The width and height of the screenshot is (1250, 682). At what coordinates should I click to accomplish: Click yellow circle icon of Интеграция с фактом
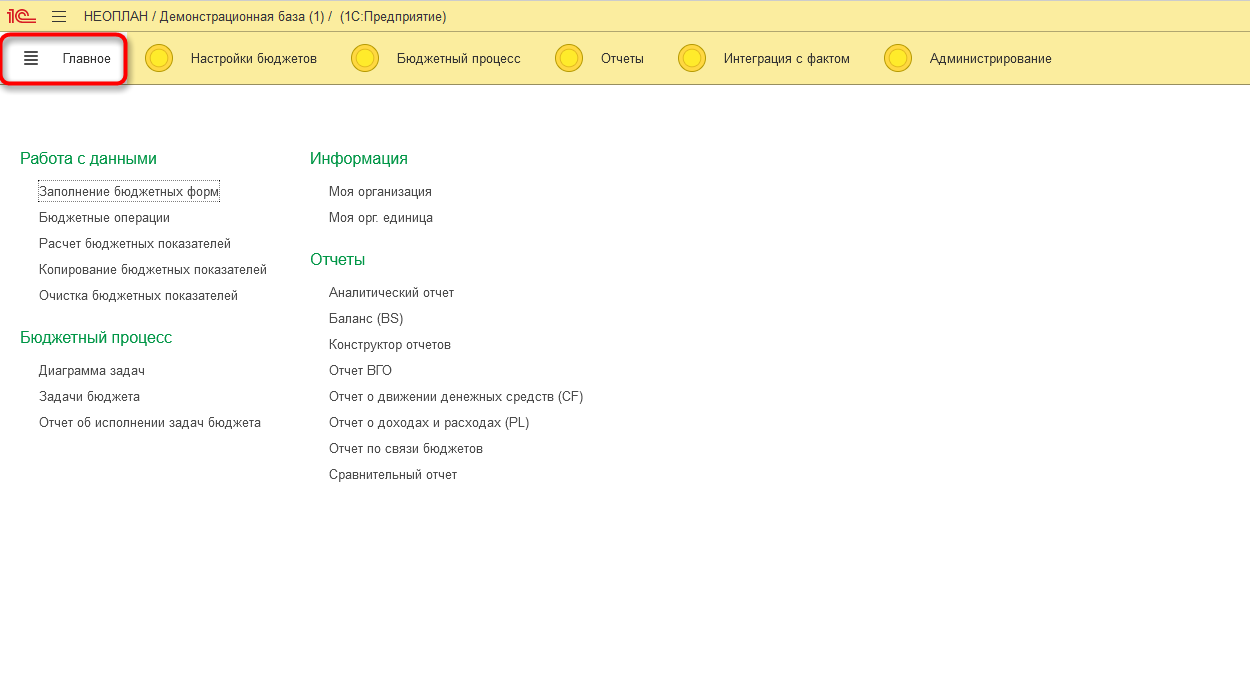pos(692,58)
